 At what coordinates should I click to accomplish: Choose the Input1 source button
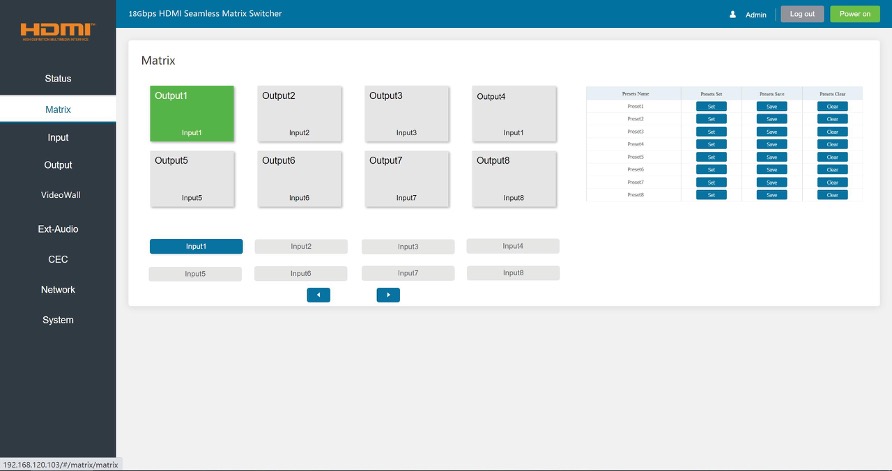[196, 246]
